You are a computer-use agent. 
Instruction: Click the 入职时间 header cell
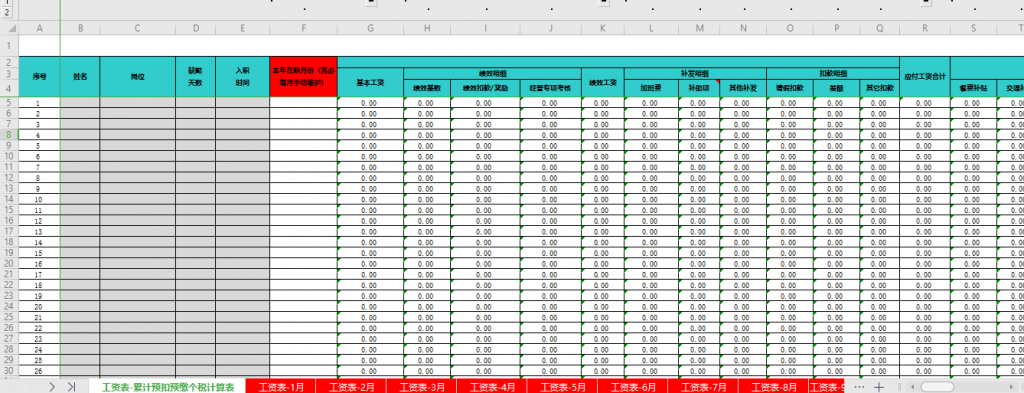(x=242, y=77)
